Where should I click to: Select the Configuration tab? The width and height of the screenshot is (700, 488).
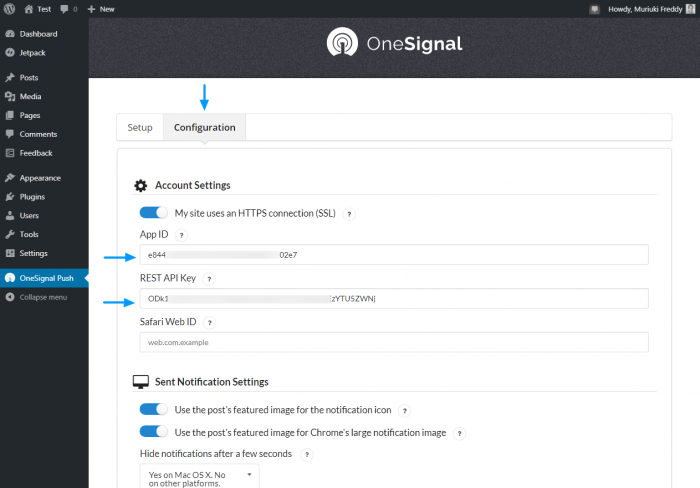(x=204, y=128)
